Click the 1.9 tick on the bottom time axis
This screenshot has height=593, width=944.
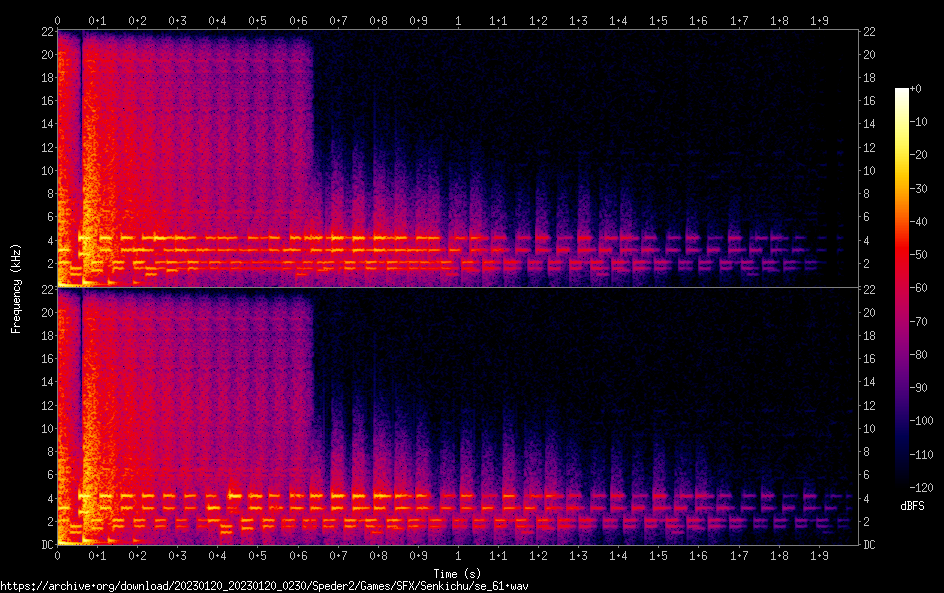[x=819, y=556]
